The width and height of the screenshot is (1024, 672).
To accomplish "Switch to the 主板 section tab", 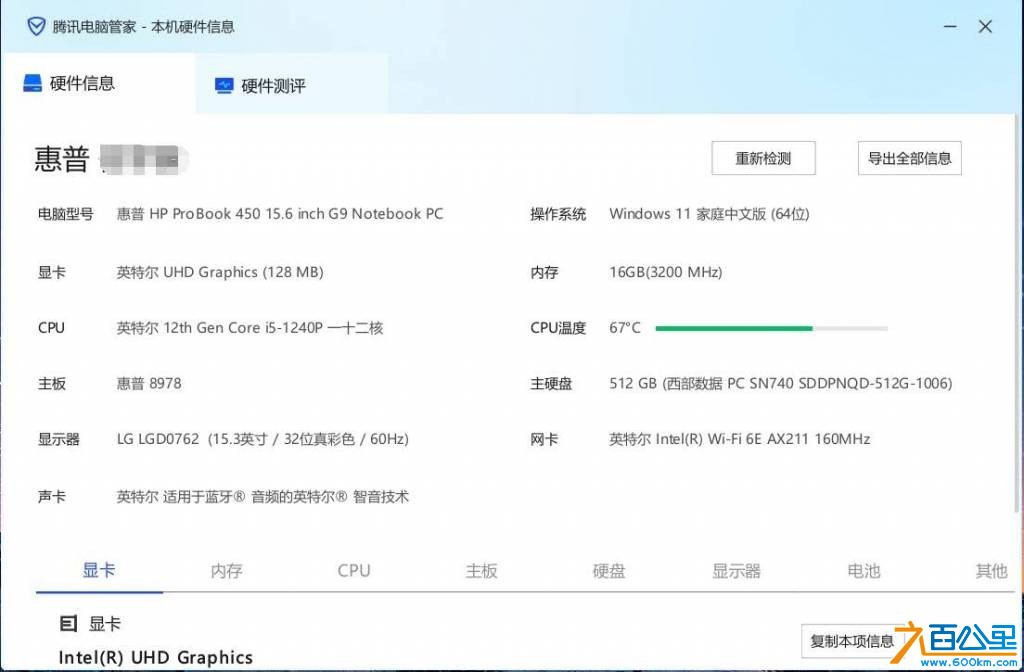I will [482, 570].
